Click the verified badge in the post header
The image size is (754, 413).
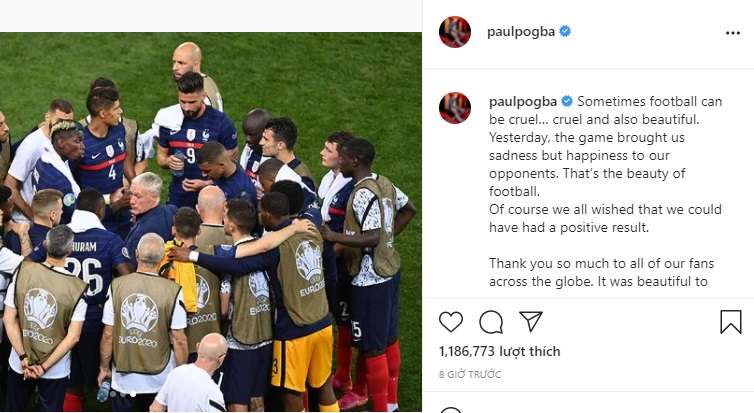coord(565,31)
